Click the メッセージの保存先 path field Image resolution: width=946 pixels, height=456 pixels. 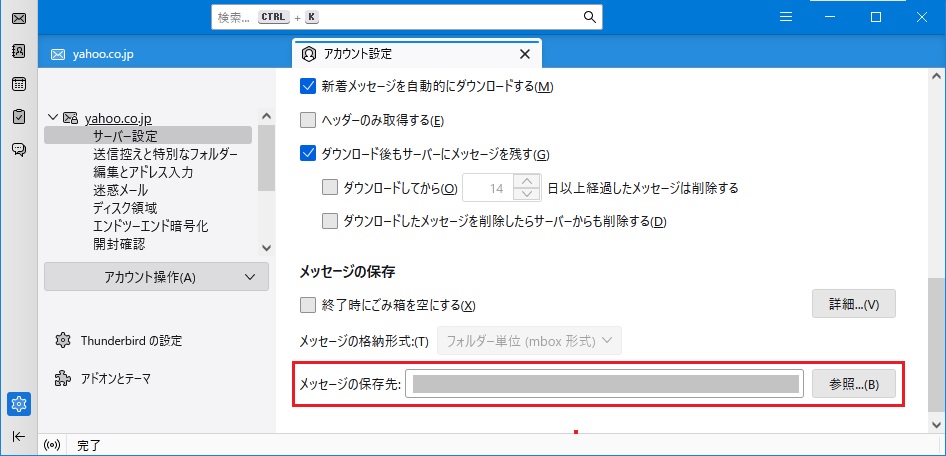(604, 385)
